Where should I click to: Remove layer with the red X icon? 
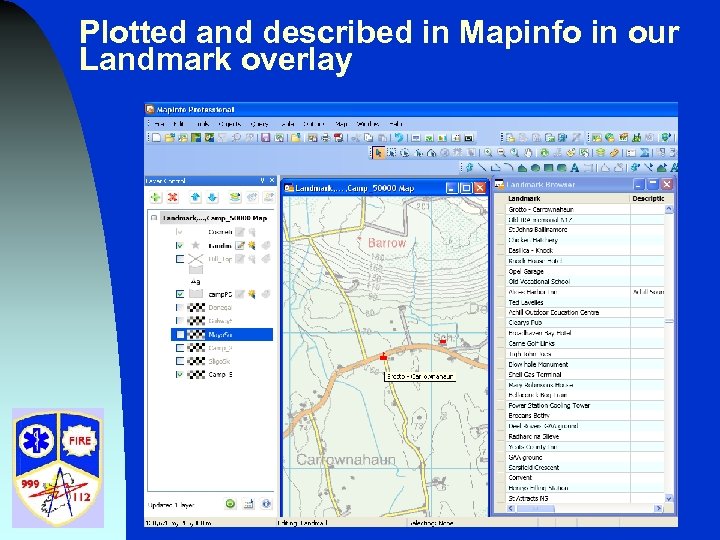172,198
